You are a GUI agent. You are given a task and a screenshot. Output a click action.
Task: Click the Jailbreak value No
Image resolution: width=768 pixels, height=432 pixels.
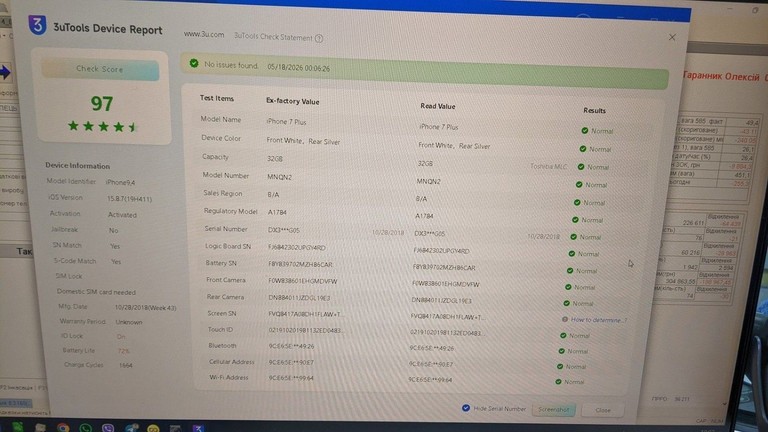click(x=114, y=230)
